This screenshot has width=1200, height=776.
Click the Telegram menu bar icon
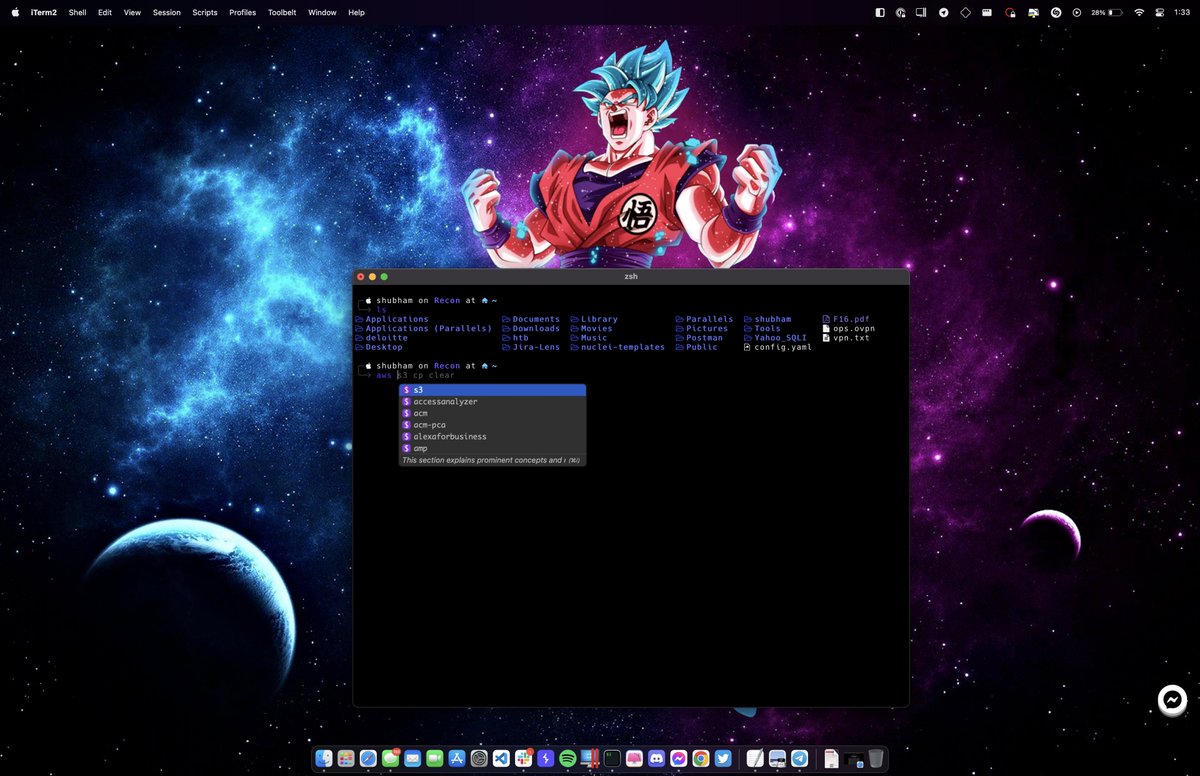point(943,13)
